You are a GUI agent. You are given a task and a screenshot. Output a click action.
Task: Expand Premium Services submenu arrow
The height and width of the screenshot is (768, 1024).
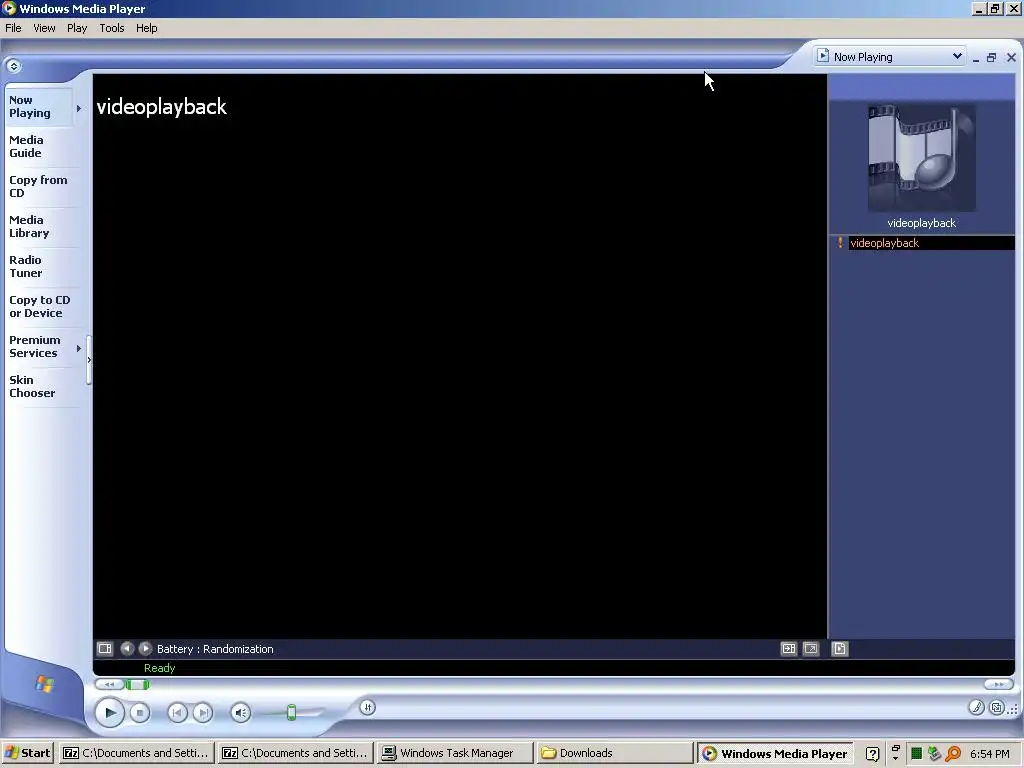[x=79, y=348]
